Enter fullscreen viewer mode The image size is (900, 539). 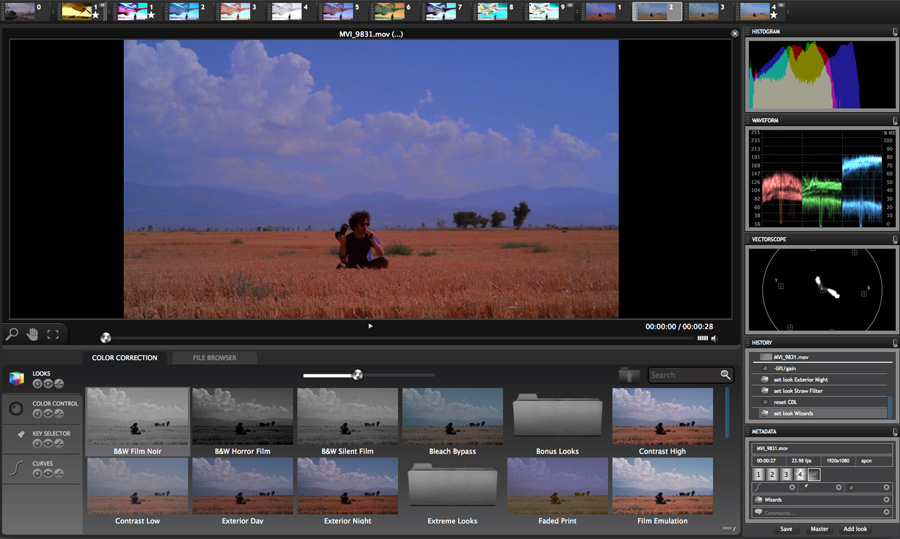[x=53, y=335]
